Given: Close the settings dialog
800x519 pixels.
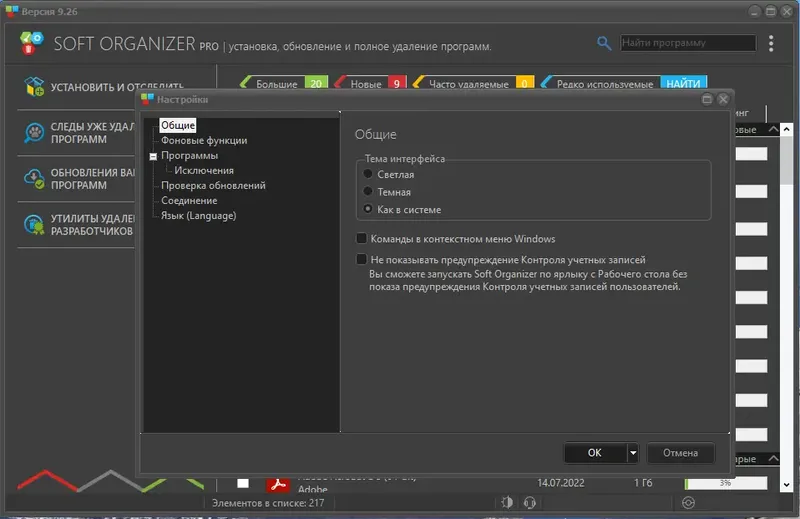Looking at the screenshot, I should click(x=723, y=99).
